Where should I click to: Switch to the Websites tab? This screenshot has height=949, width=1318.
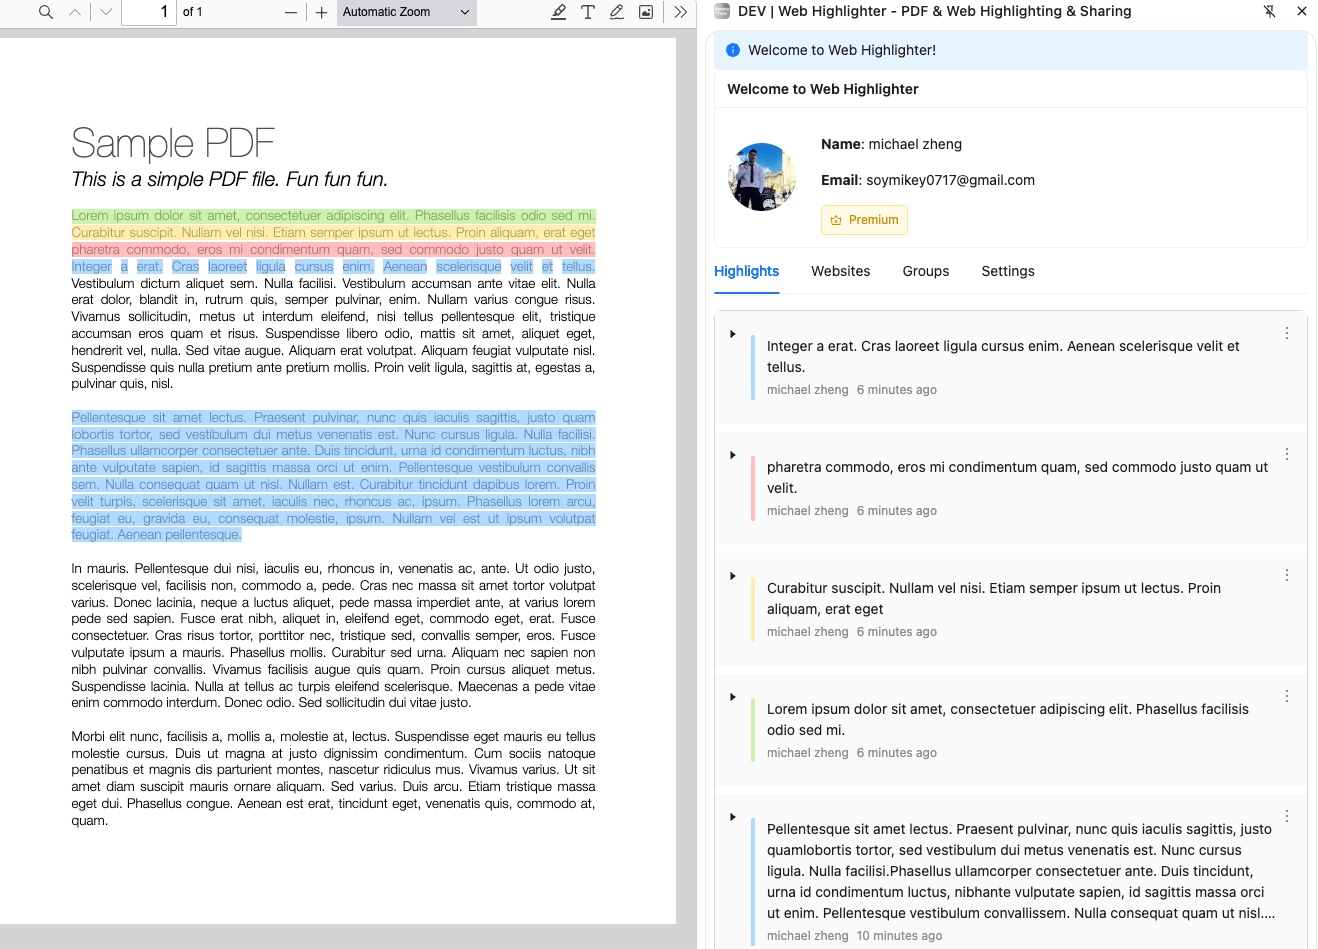[840, 271]
